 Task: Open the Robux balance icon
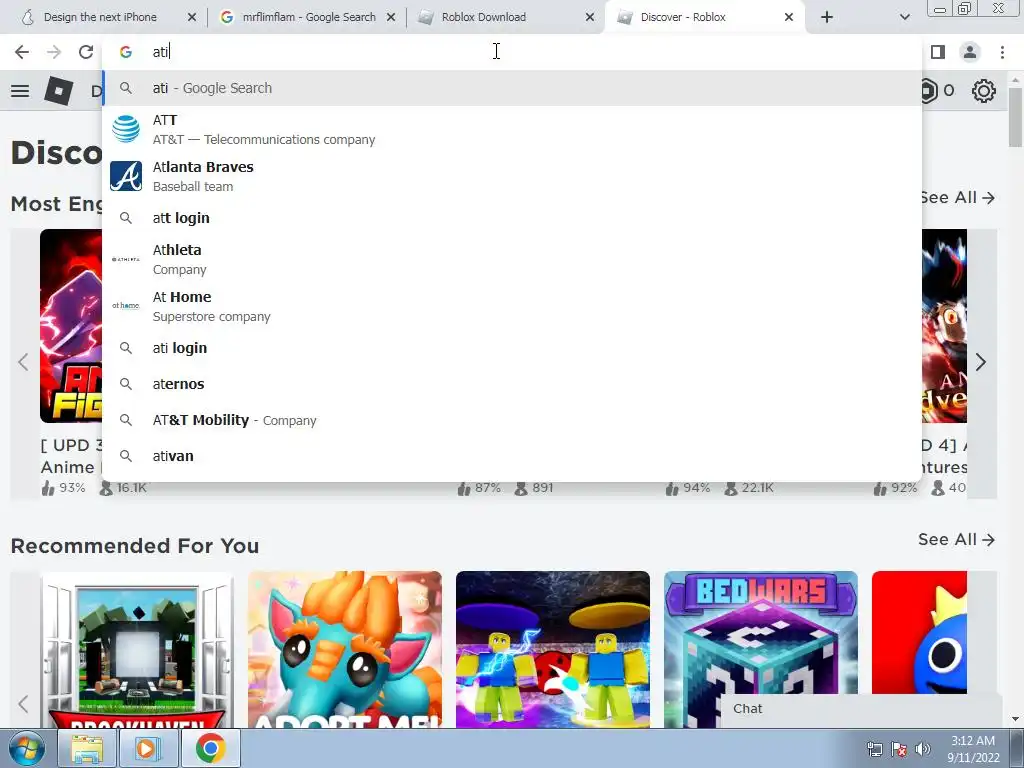click(927, 91)
